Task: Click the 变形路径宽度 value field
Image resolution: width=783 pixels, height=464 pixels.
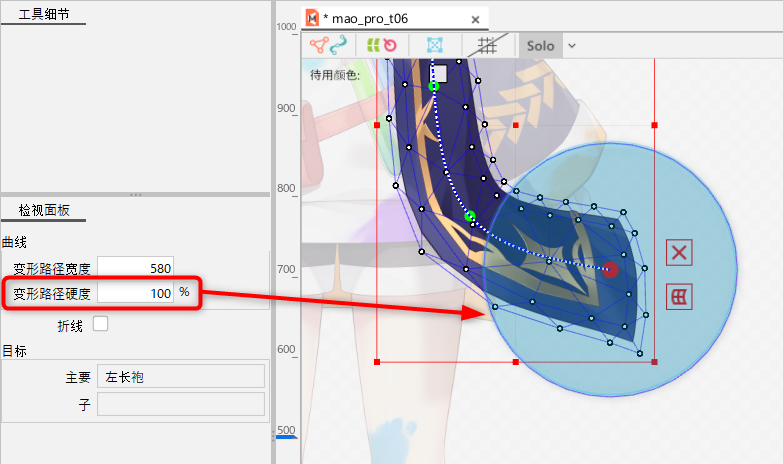Action: [136, 267]
